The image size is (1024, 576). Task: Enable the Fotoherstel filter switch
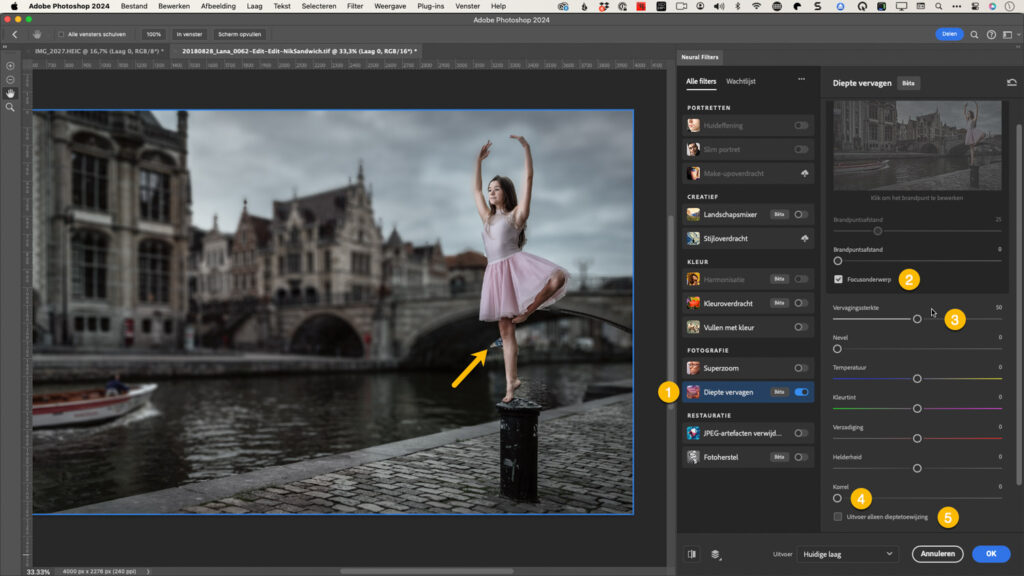pos(801,457)
